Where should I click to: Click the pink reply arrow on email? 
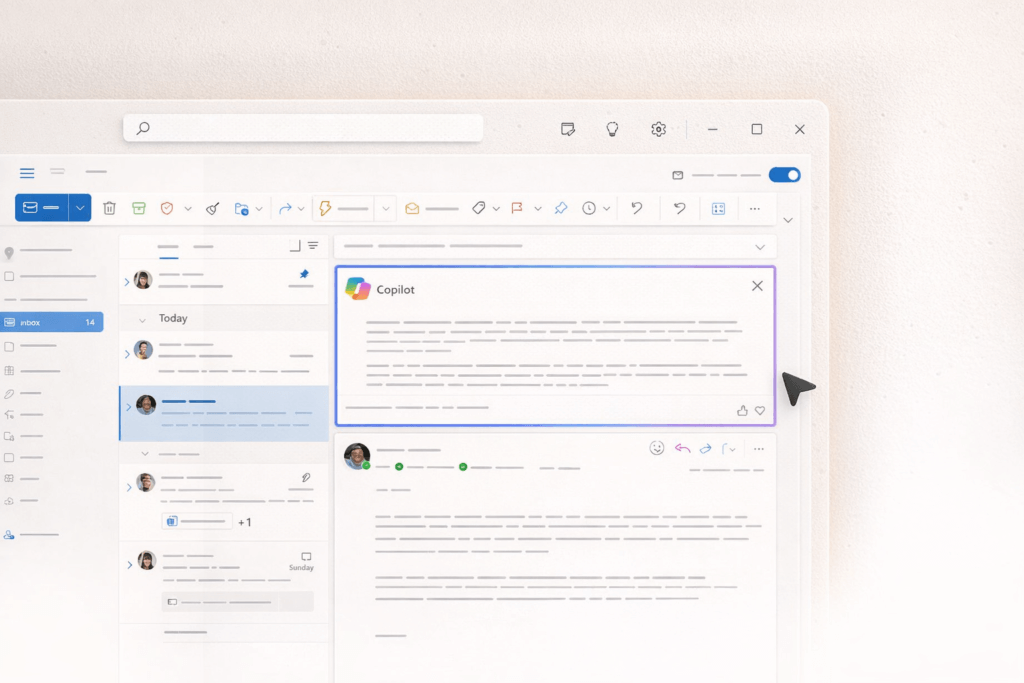pos(682,448)
